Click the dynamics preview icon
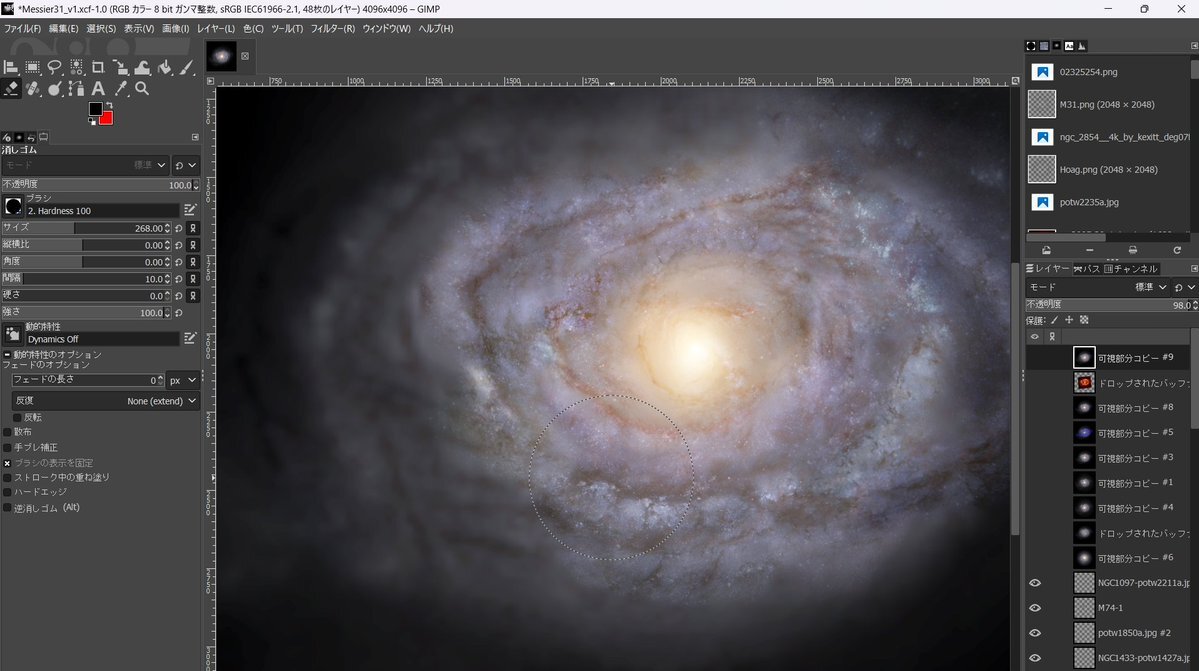Image resolution: width=1199 pixels, height=671 pixels. [x=13, y=334]
